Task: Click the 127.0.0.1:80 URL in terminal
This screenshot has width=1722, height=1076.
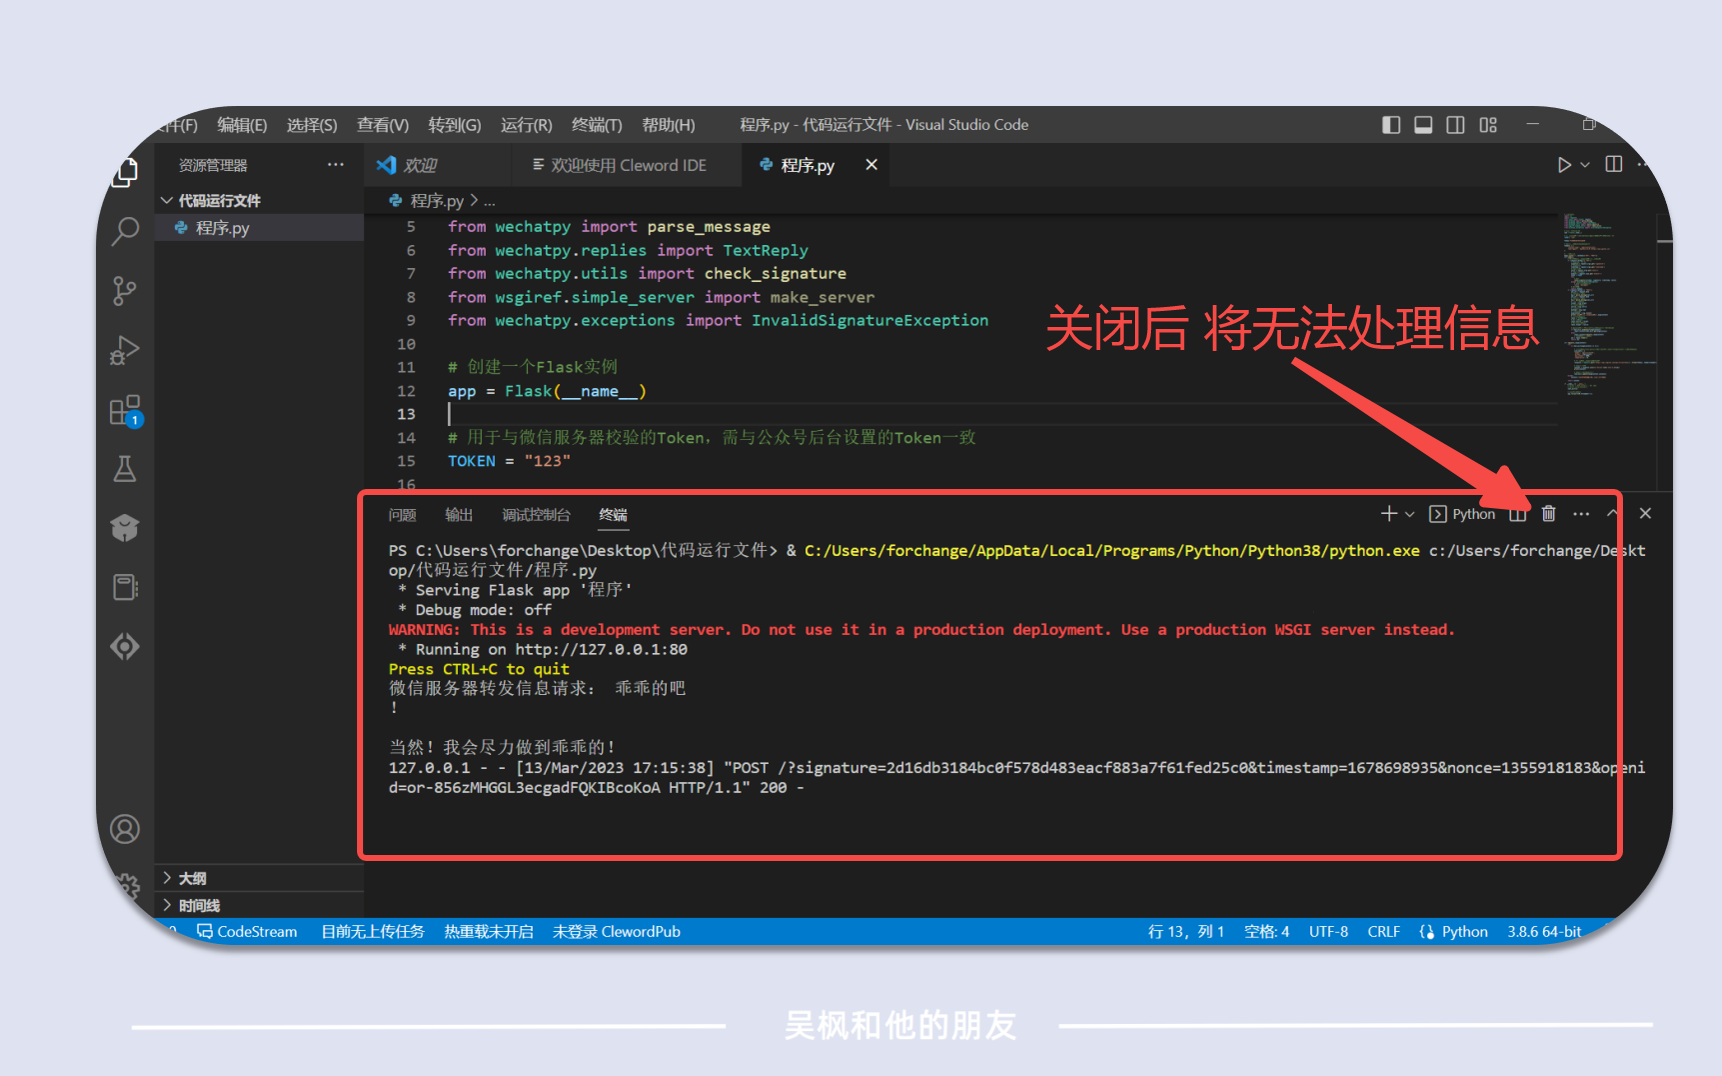Action: click(601, 649)
